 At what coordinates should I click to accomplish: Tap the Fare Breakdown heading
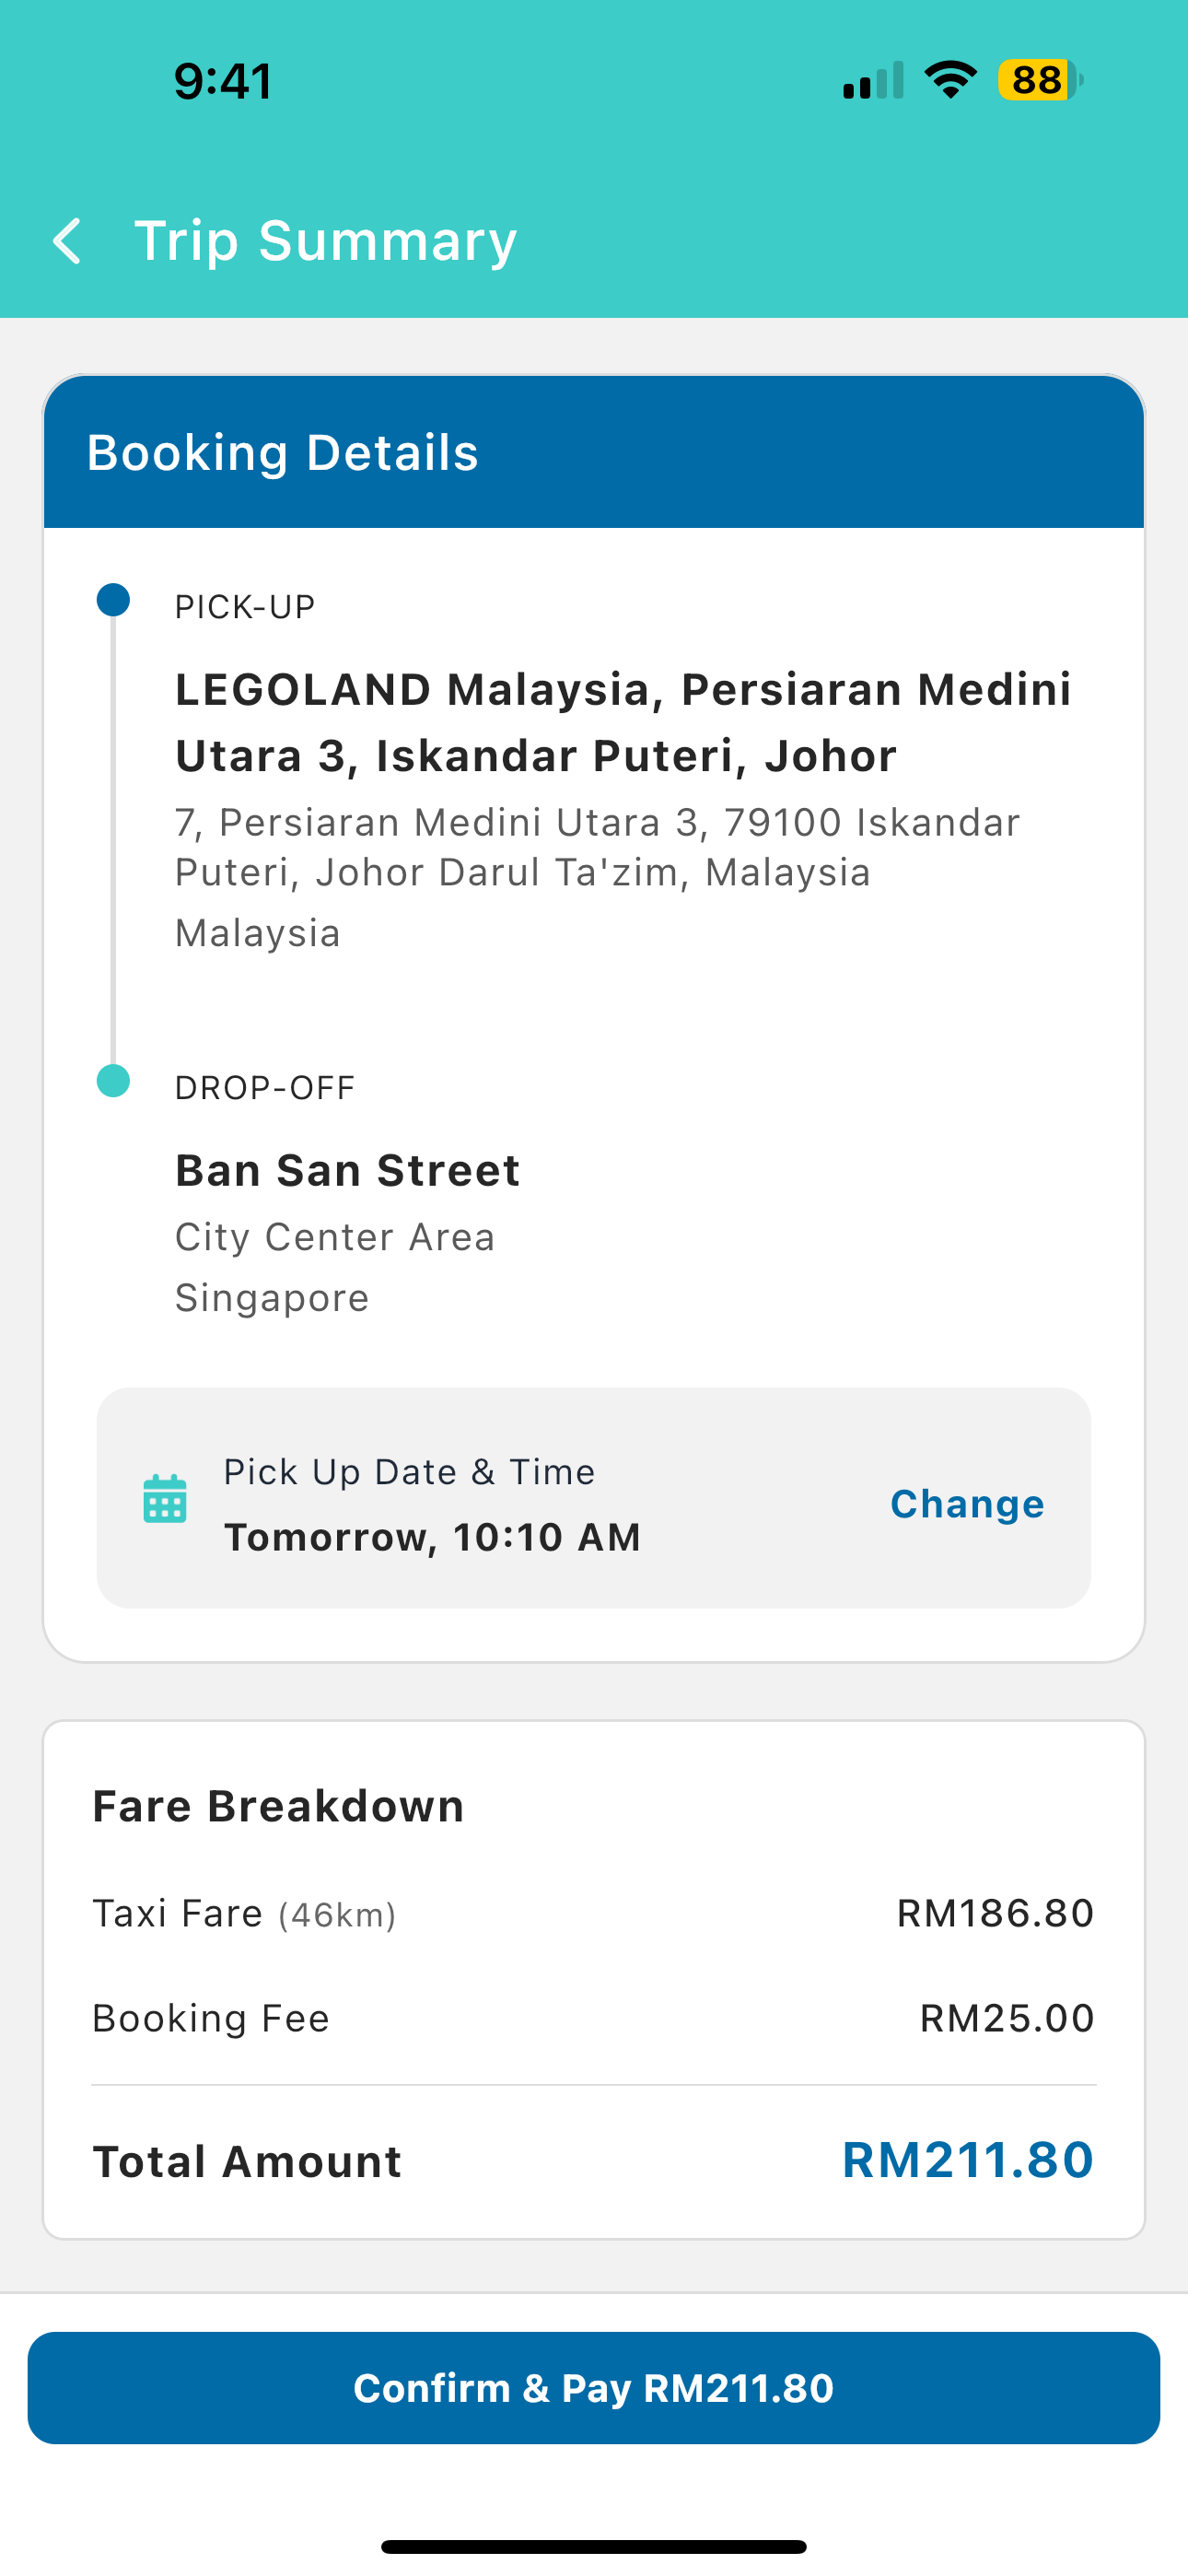278,1807
